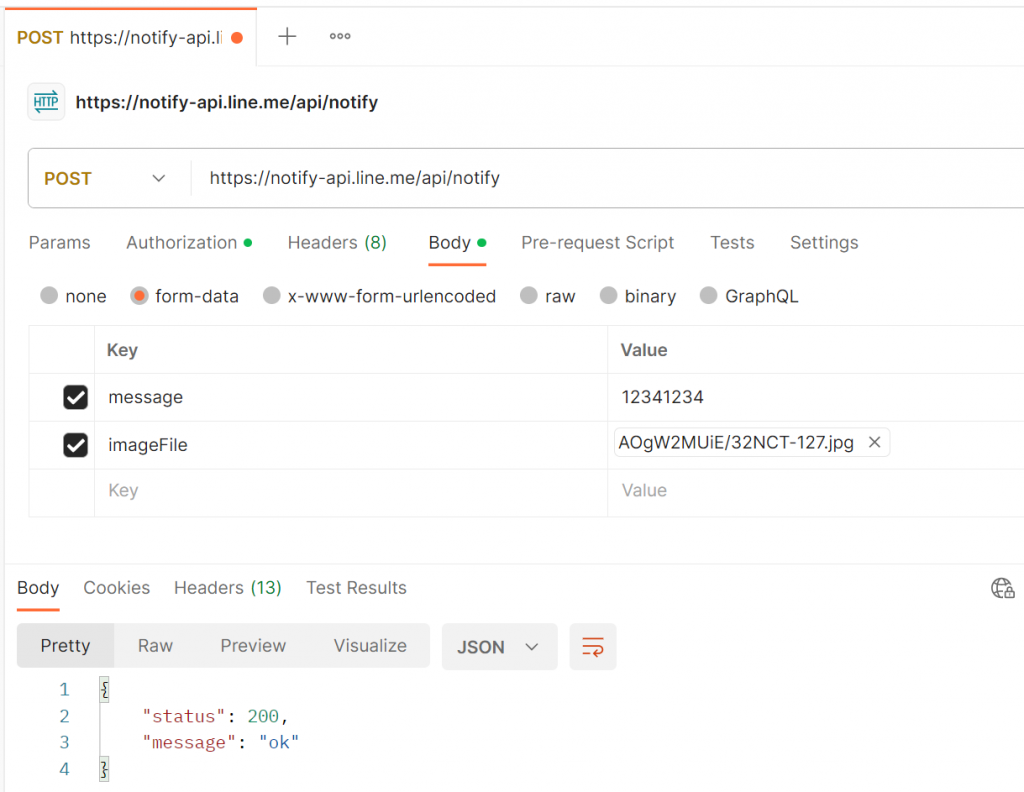Viewport: 1024px width, 792px height.
Task: Show the Raw response view
Action: 155,646
